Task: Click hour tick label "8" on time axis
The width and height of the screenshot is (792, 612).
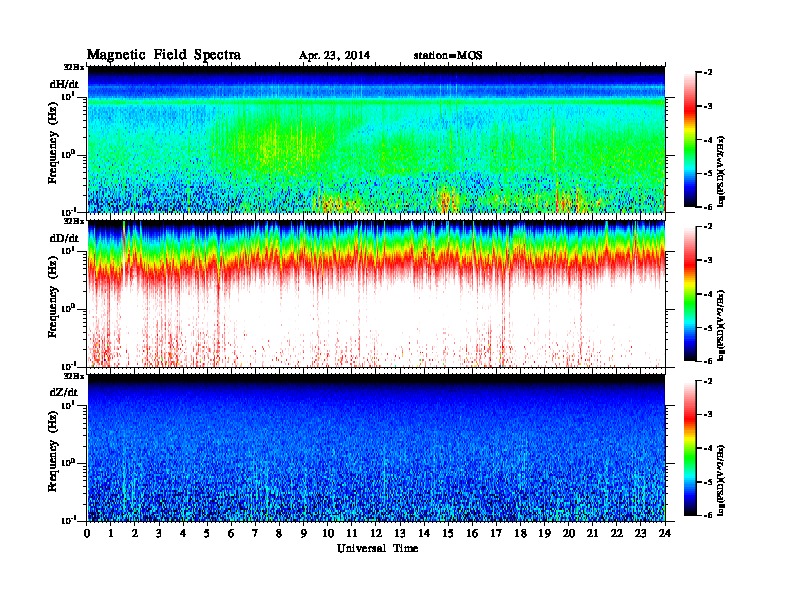Action: click(x=280, y=534)
